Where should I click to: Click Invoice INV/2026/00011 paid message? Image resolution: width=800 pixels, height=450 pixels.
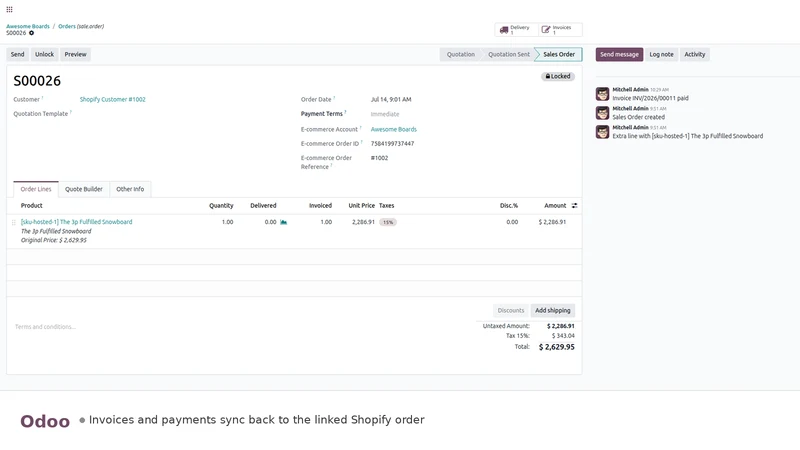click(650, 98)
